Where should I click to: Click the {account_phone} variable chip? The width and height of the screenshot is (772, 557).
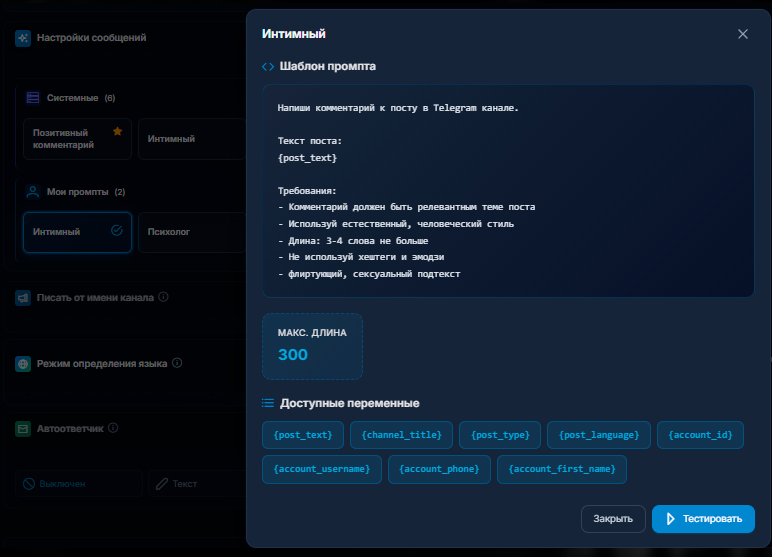pos(439,469)
